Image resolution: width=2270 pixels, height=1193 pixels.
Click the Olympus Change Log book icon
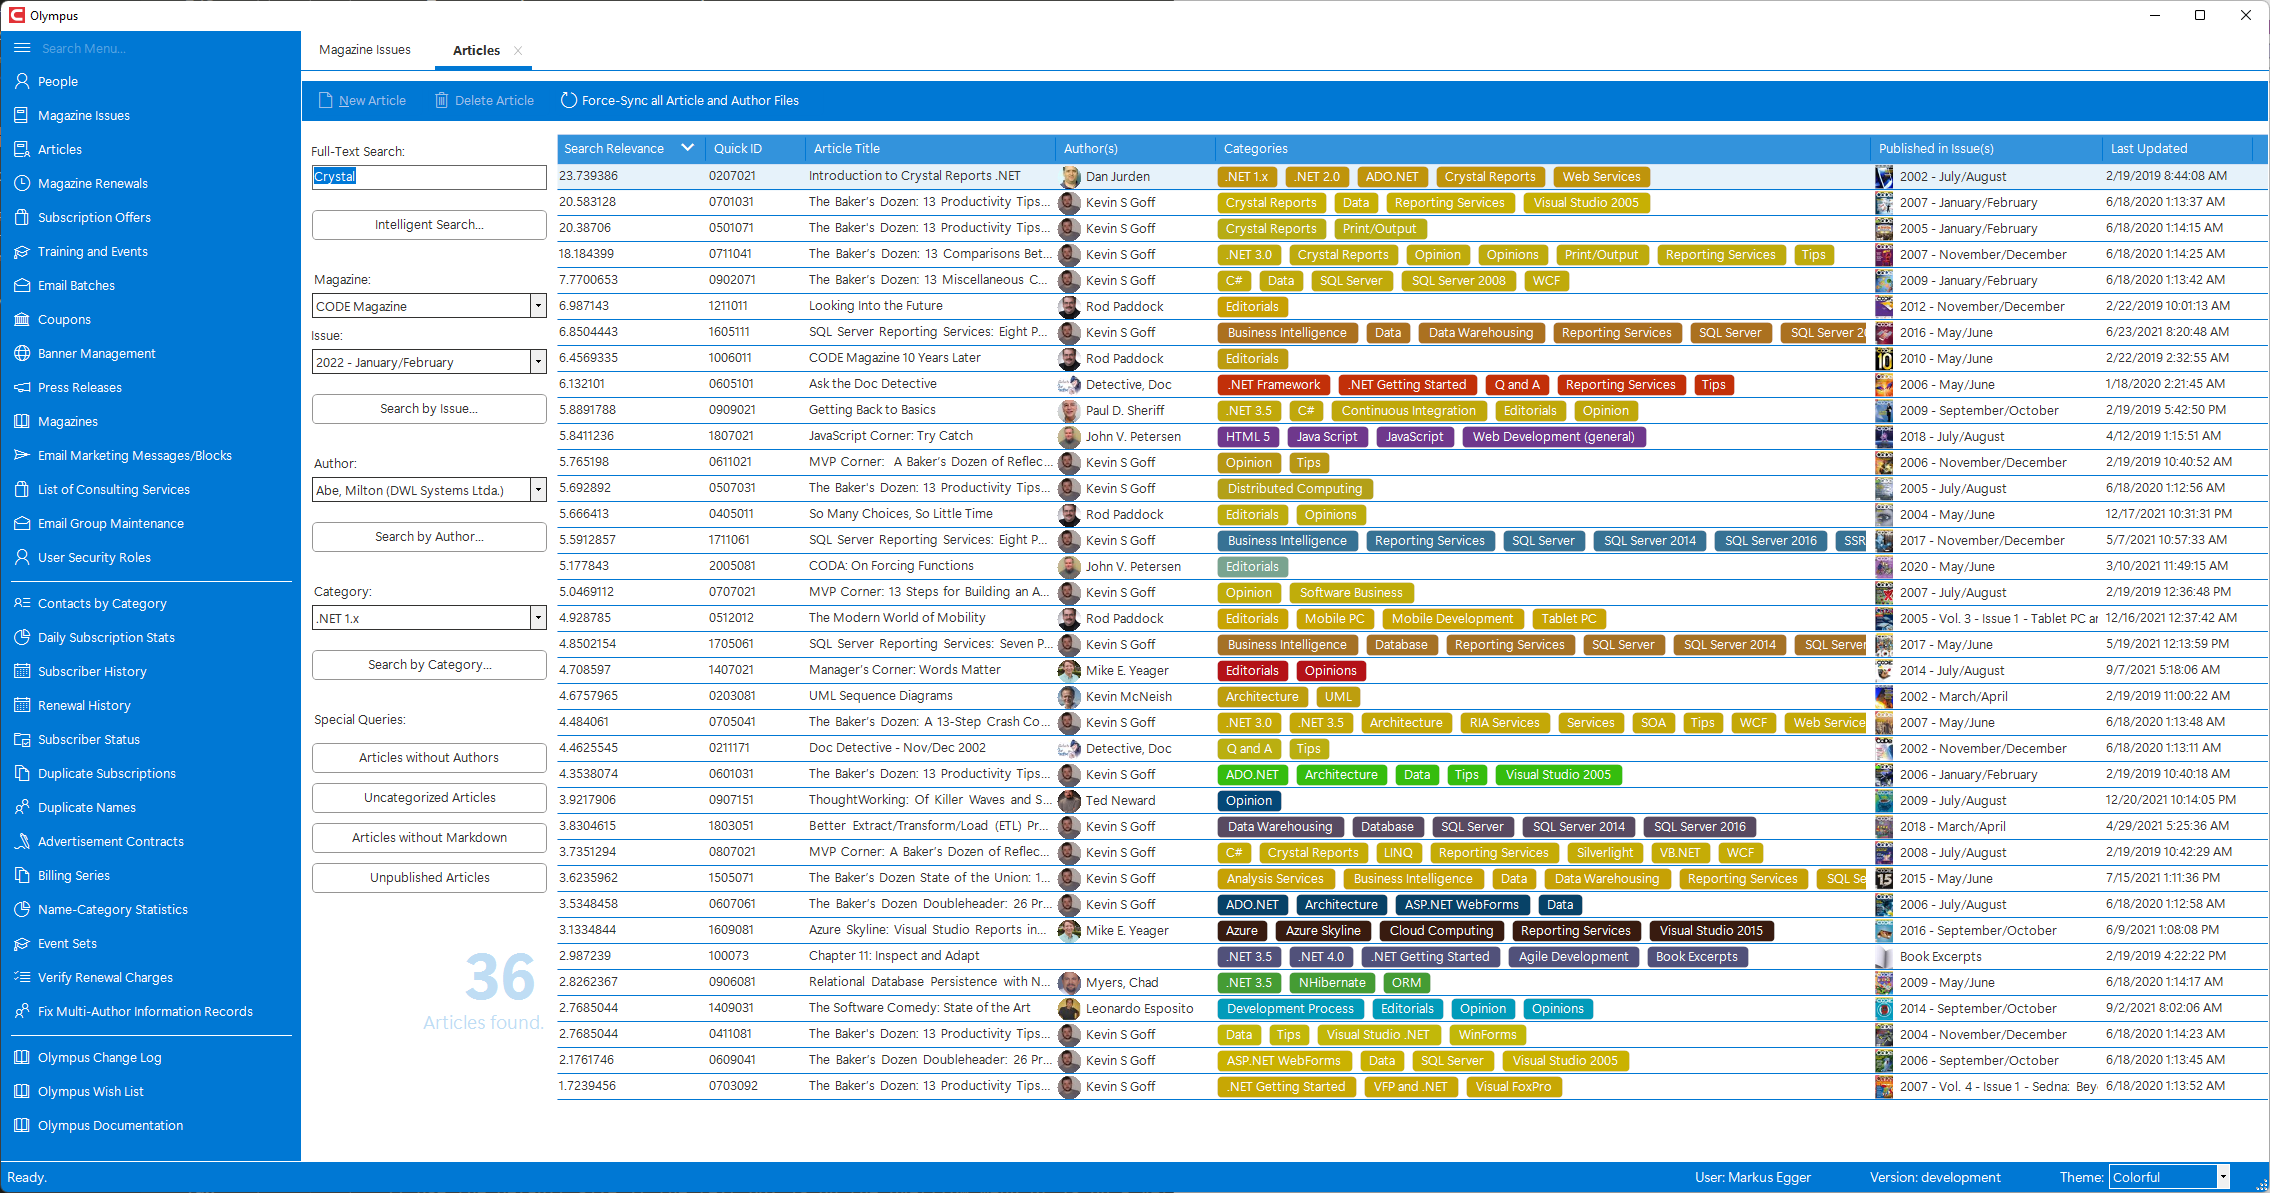click(x=22, y=1058)
